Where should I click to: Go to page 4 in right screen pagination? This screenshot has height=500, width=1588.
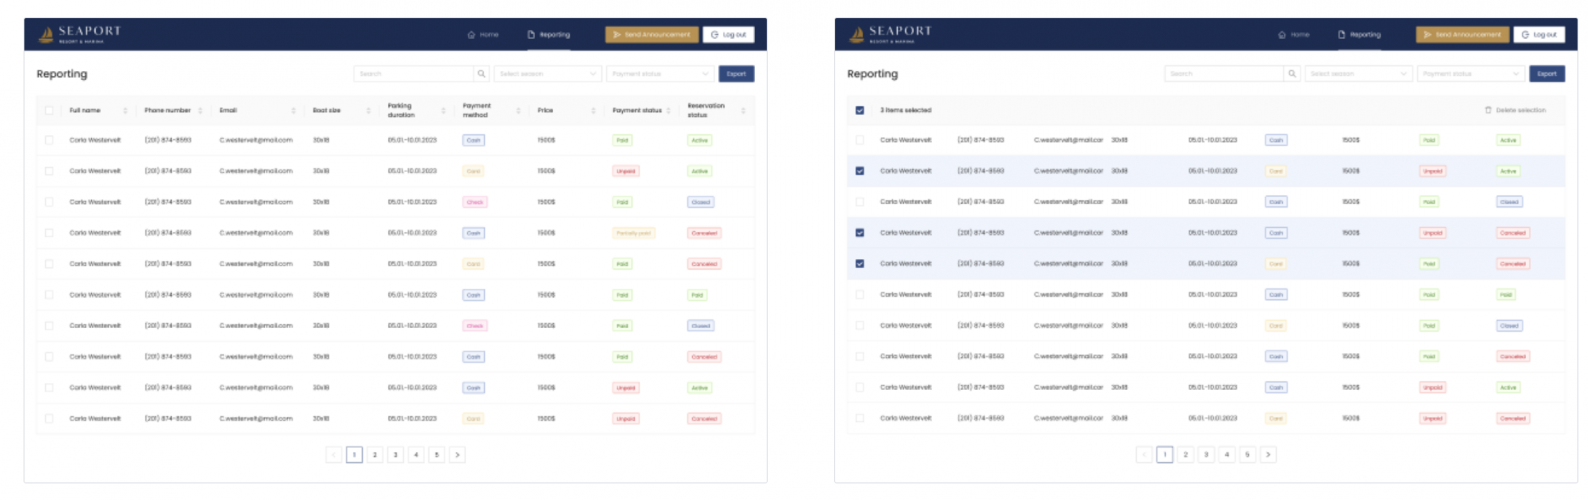(1227, 455)
